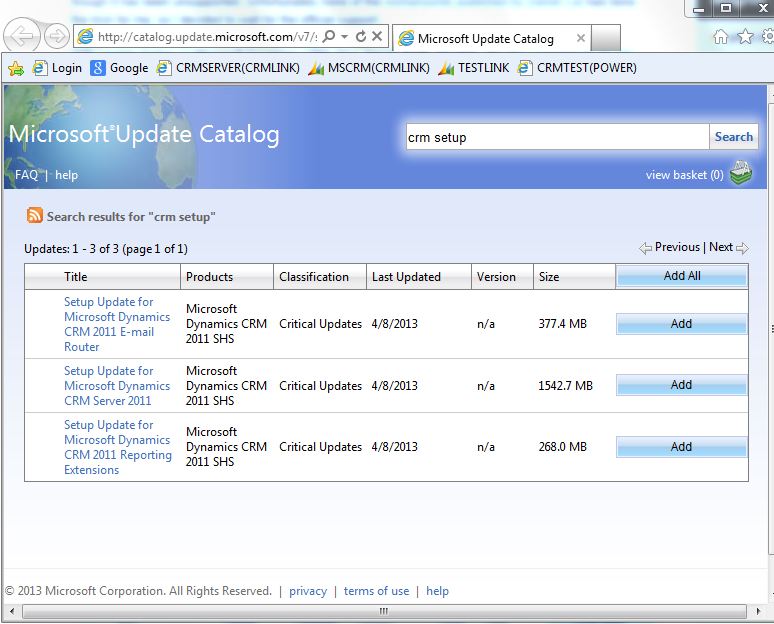Open Favorites star icon at top right
This screenshot has width=774, height=624.
pos(745,36)
